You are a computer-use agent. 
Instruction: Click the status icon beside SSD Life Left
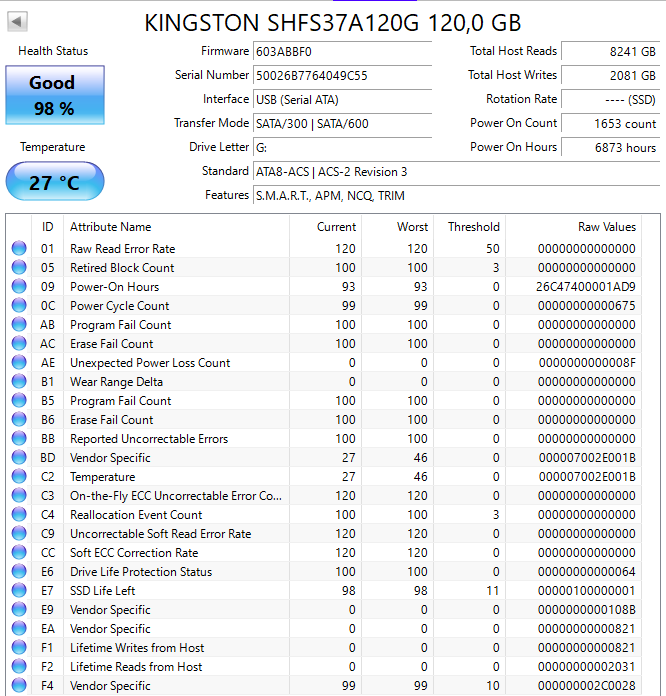19,591
